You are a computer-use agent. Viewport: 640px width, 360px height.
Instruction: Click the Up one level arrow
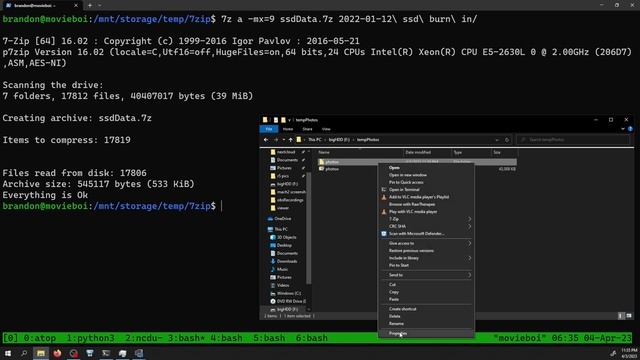[291, 140]
